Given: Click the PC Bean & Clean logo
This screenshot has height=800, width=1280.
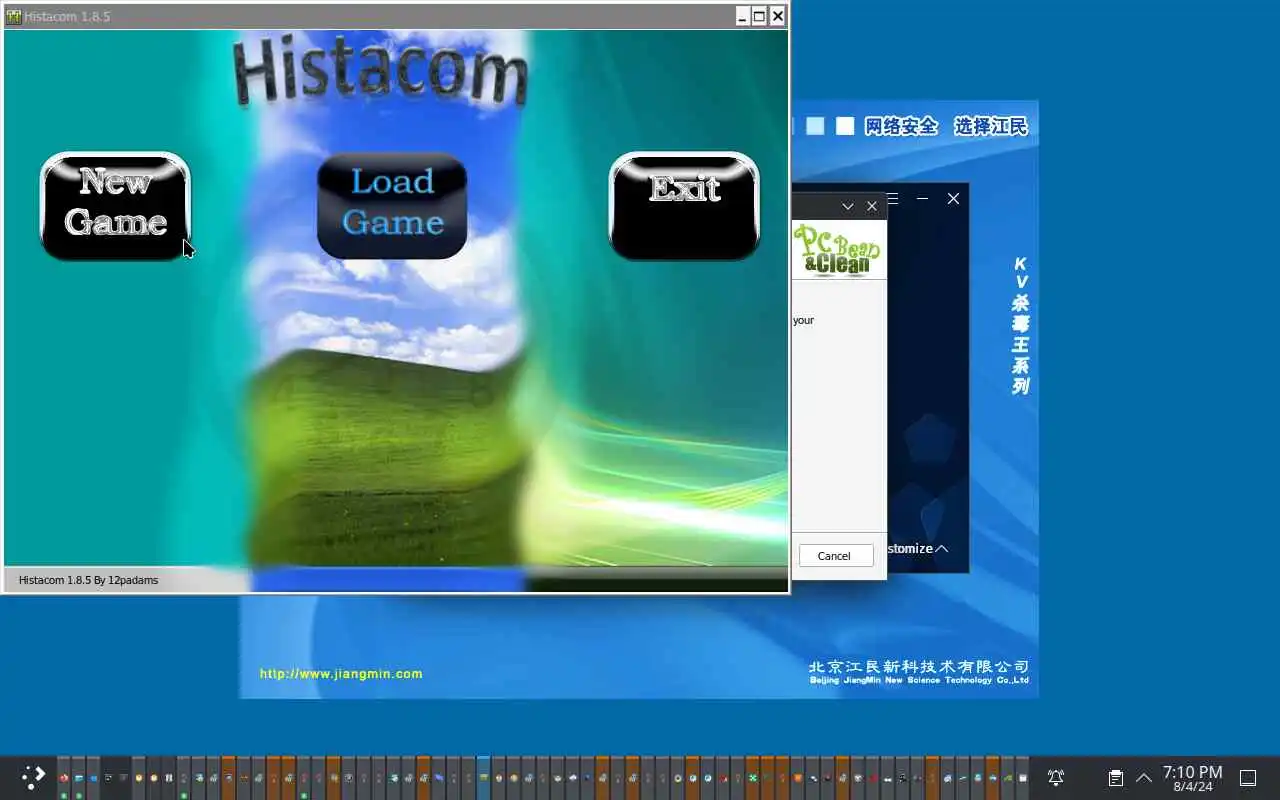Looking at the screenshot, I should [x=838, y=249].
